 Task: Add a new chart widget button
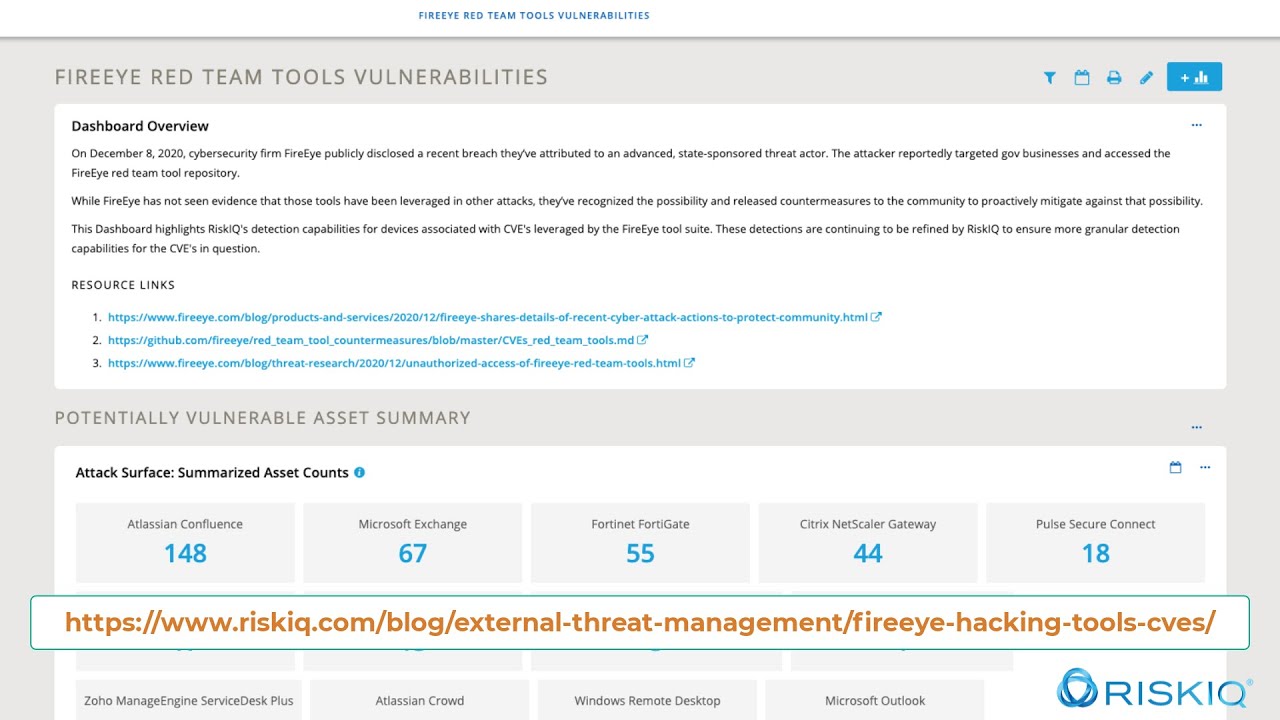click(1194, 77)
